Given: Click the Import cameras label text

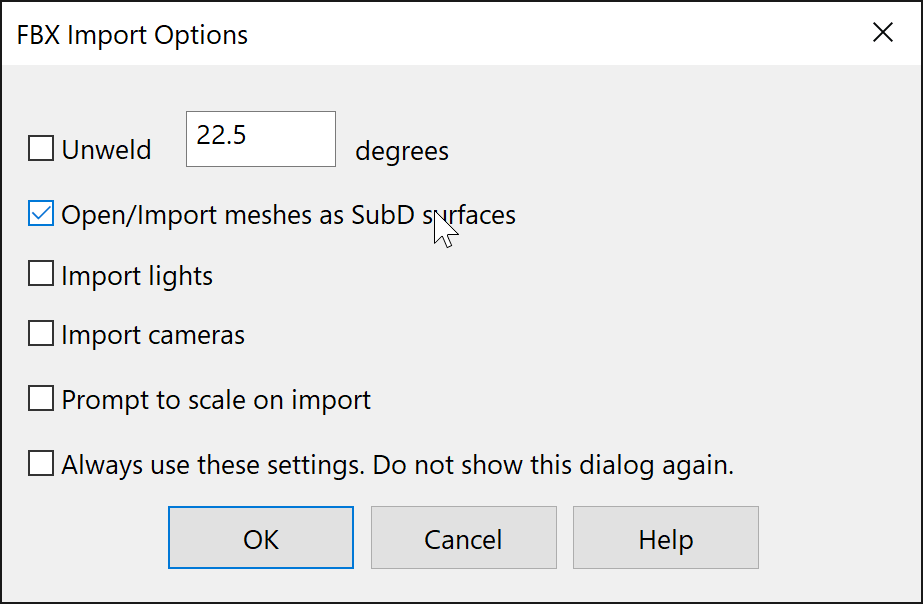Looking at the screenshot, I should [x=153, y=335].
